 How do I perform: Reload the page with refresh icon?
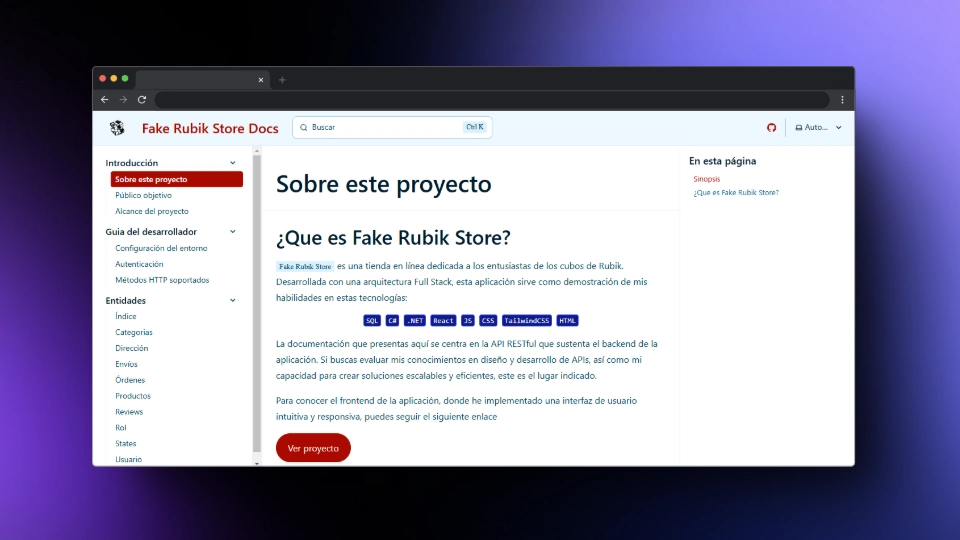pos(142,99)
